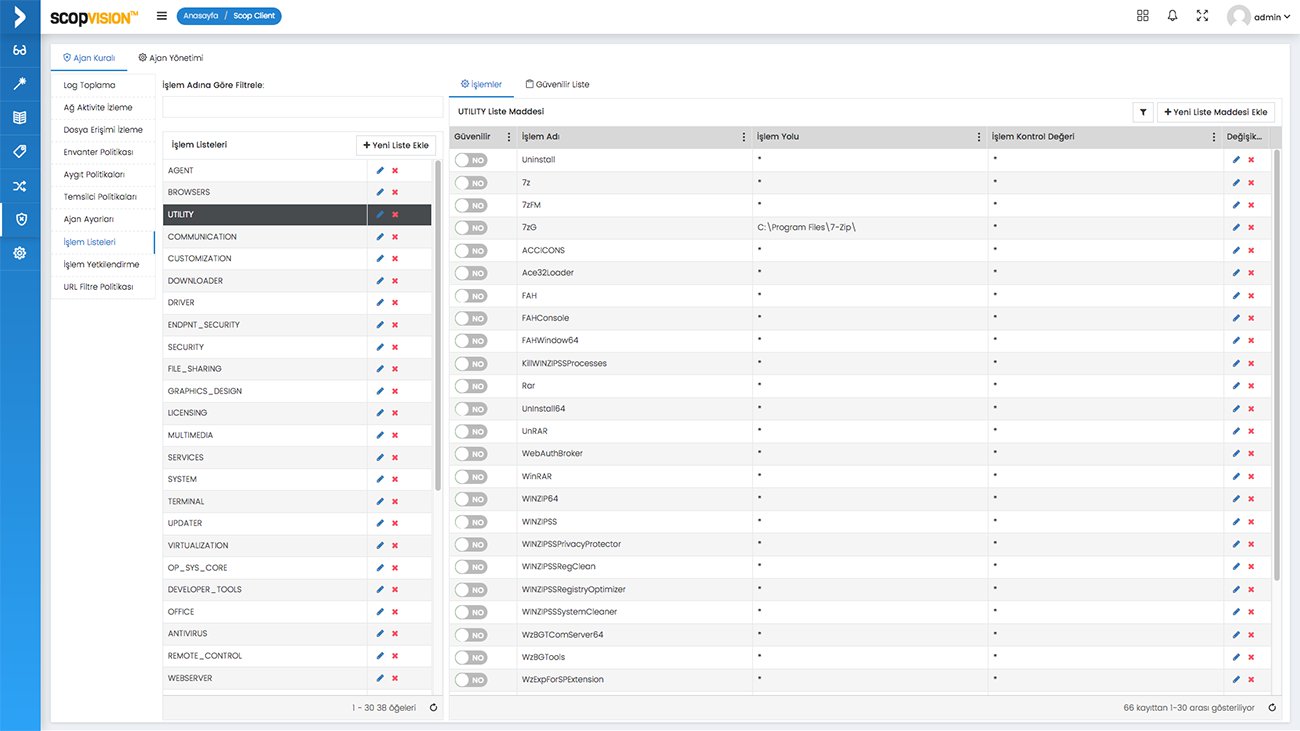Screen dimensions: 1300x731
Task: Click the Scop Client breadcrumb
Action: pyautogui.click(x=256, y=16)
